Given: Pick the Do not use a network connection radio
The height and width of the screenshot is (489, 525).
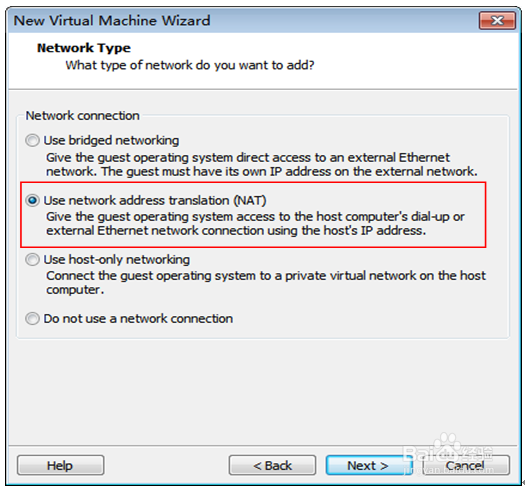Looking at the screenshot, I should pos(32,318).
